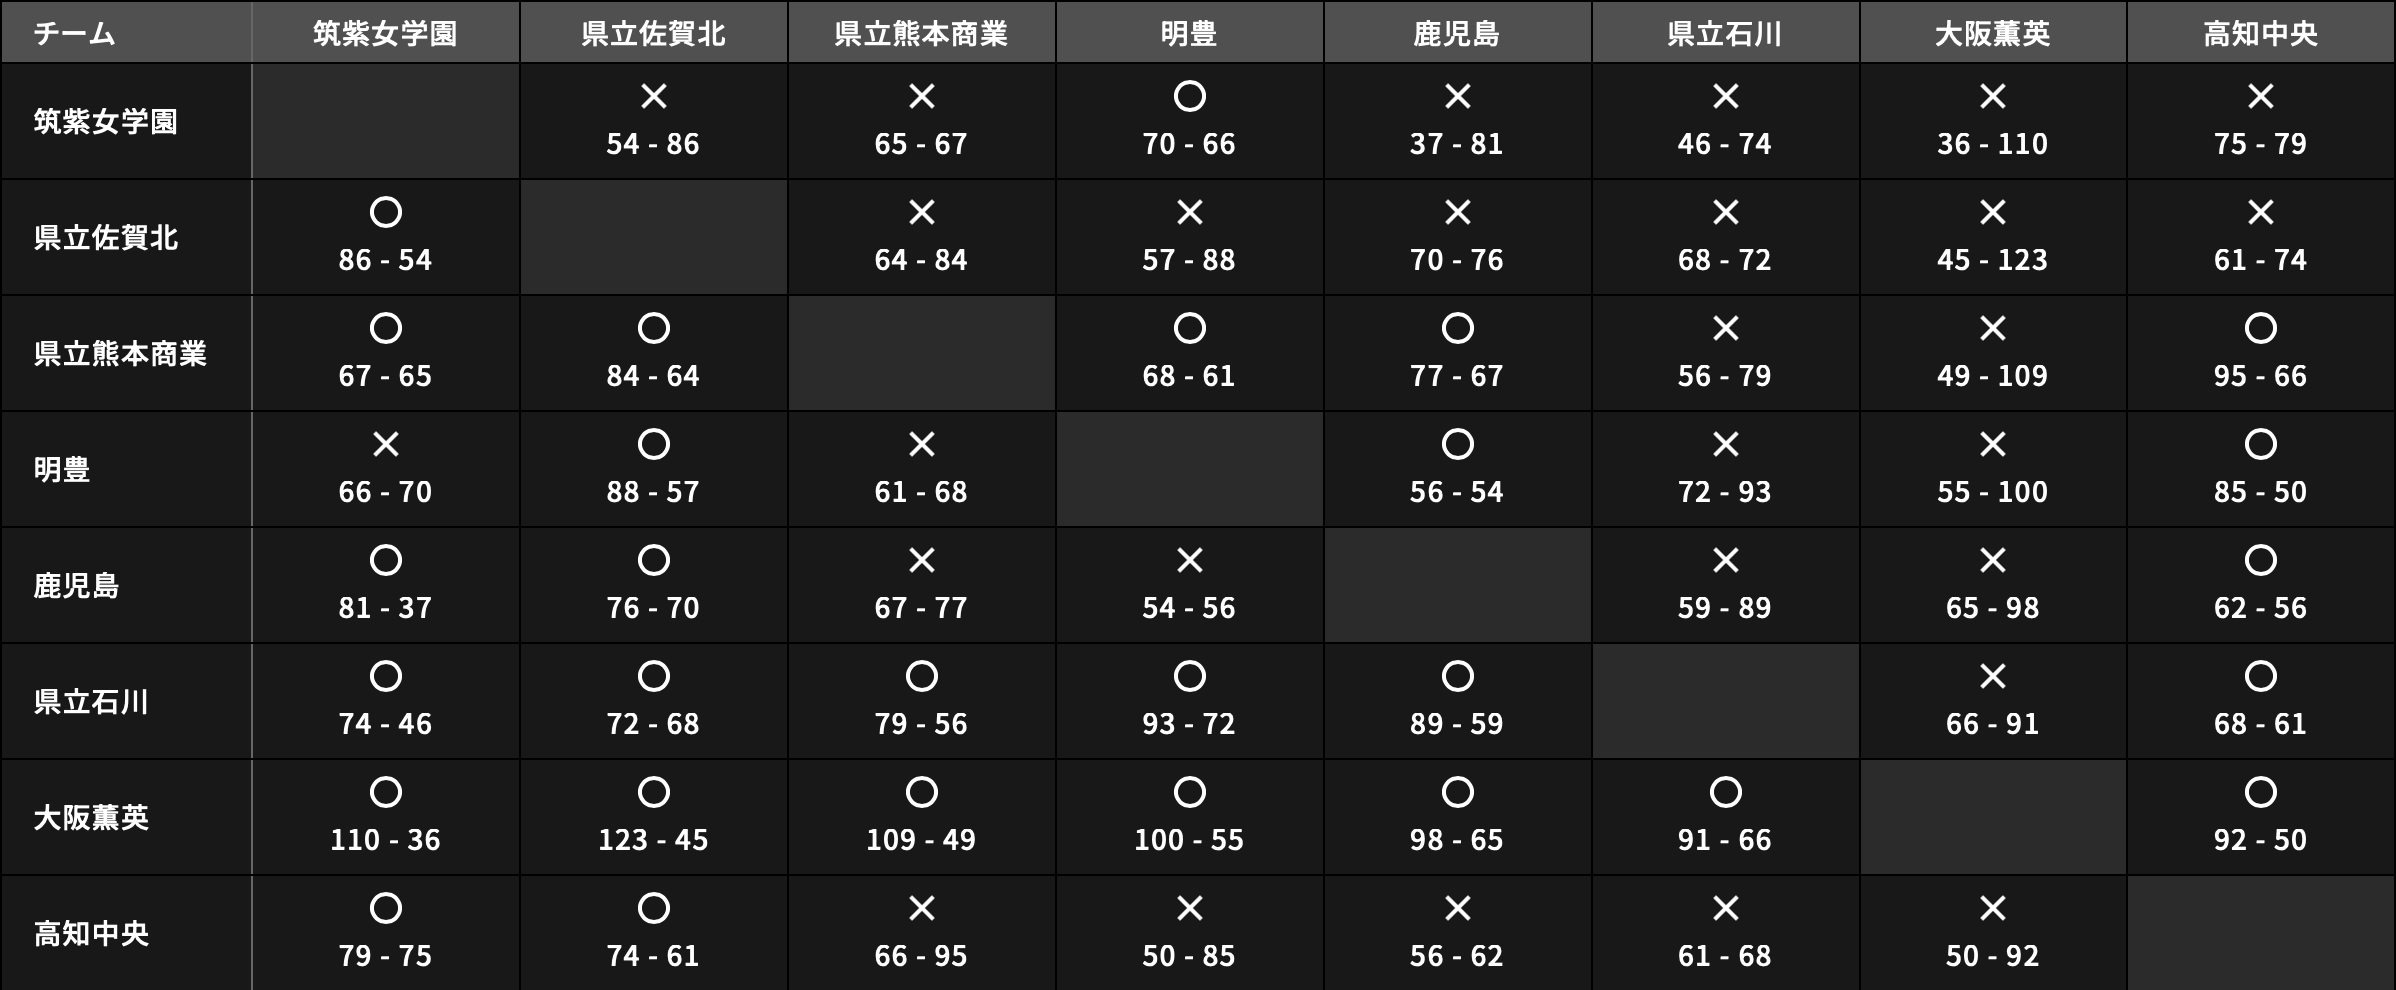2396x990 pixels.
Task: Click the 高知中央 column header
Action: 2260,34
